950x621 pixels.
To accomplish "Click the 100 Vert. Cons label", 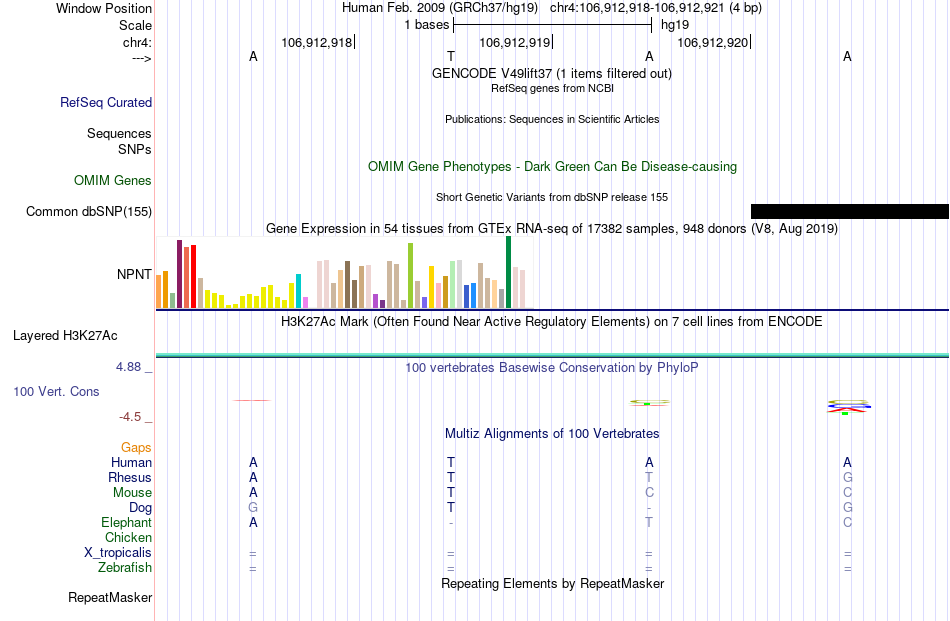I will pyautogui.click(x=56, y=391).
